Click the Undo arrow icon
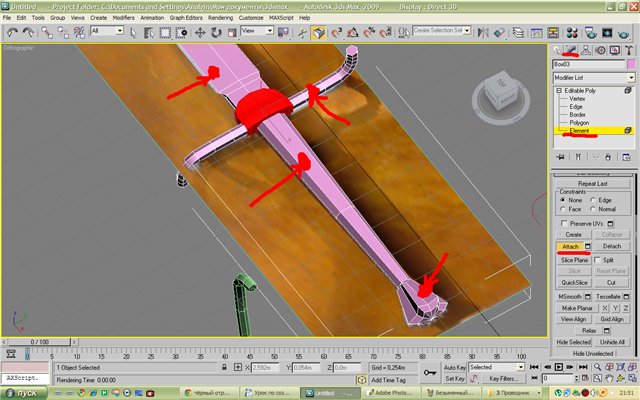 12,32
